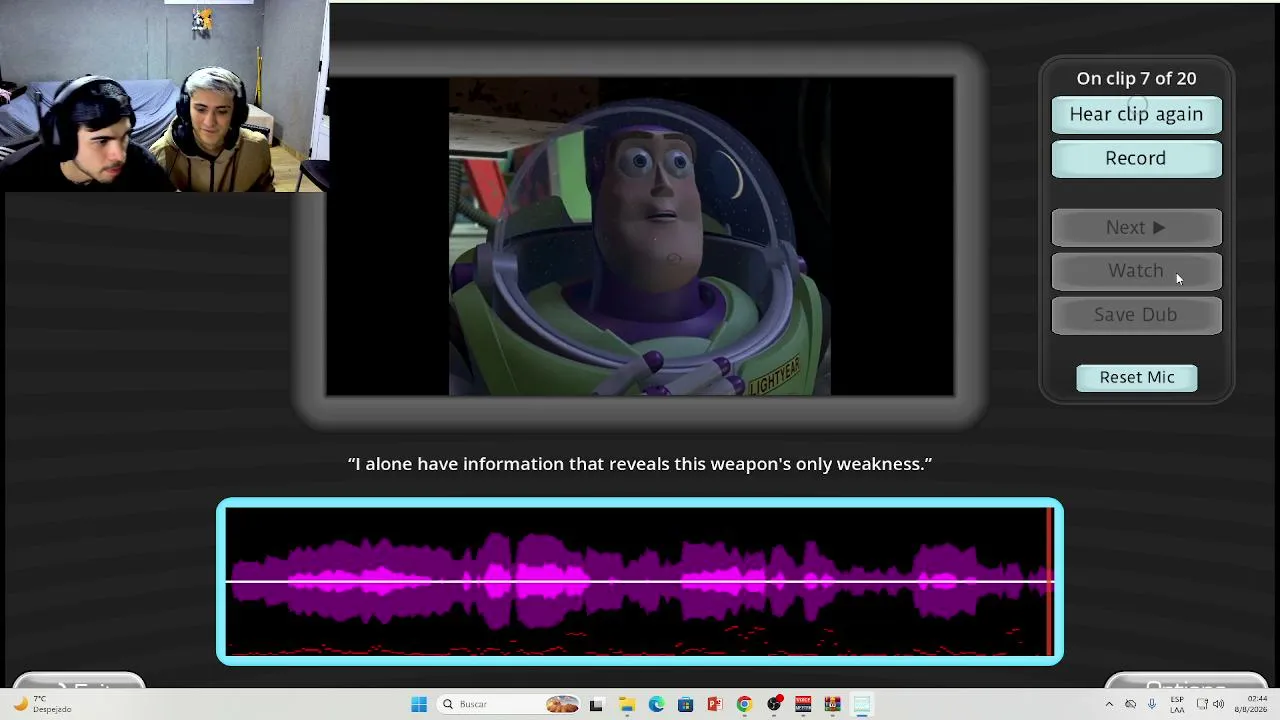Click the Buscar taskbar search box
Viewport: 1280px width, 720px height.
tap(510, 704)
